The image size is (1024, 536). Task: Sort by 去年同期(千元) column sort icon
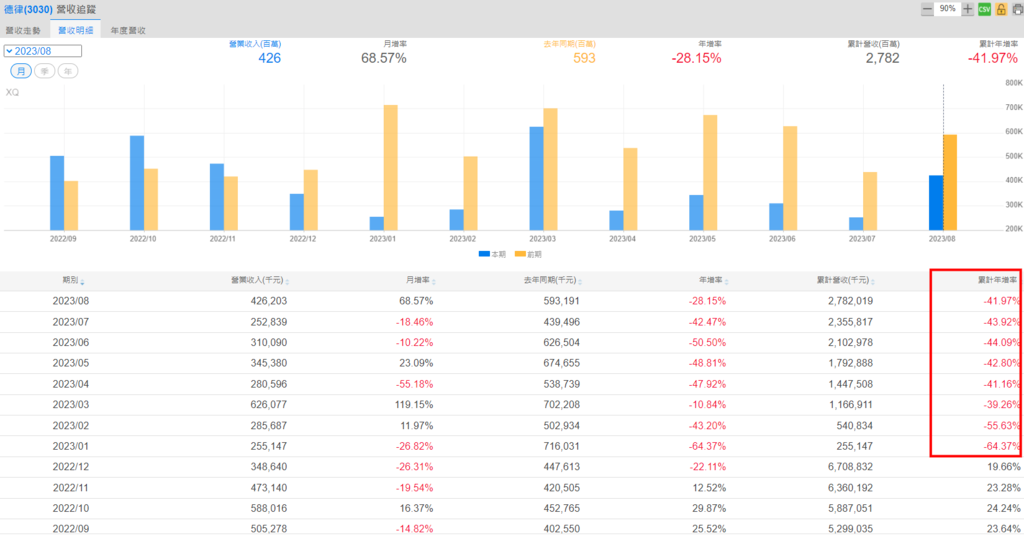coord(580,281)
